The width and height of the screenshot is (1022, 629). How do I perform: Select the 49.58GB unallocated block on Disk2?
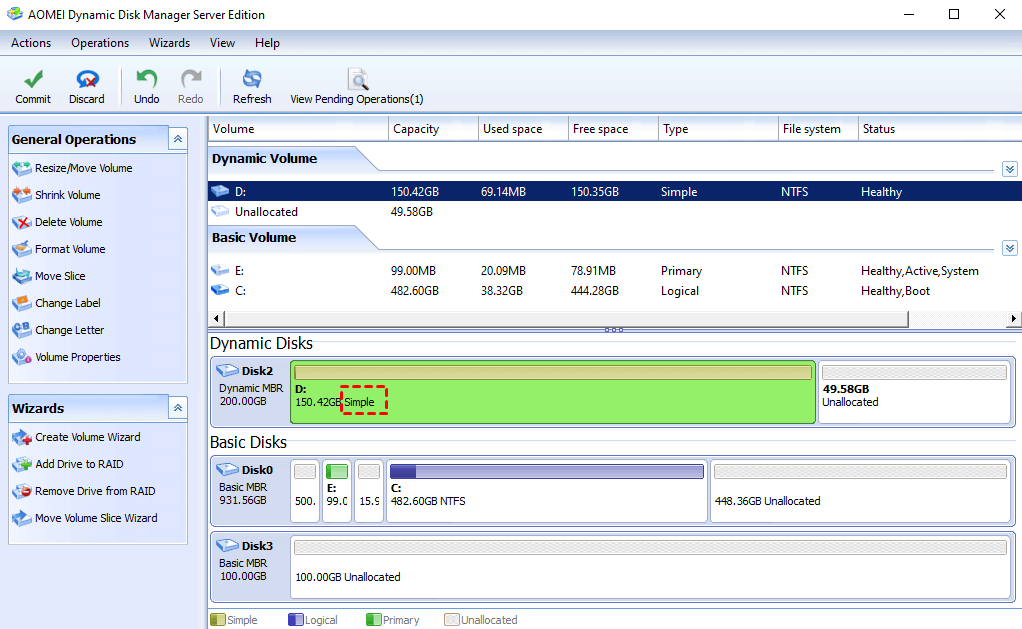[x=914, y=392]
